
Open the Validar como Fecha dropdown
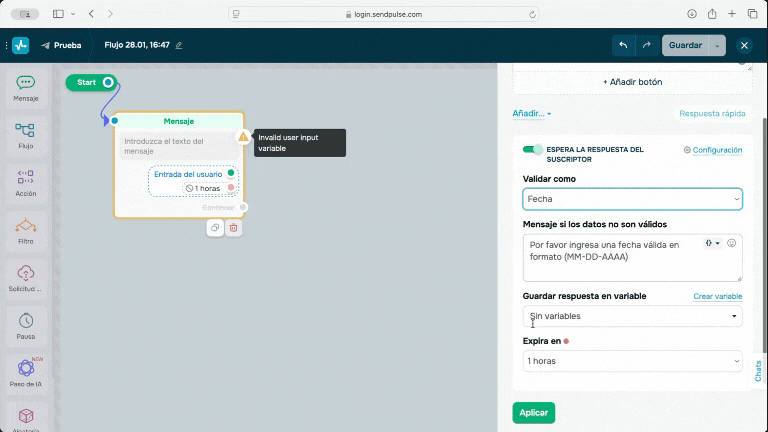click(632, 199)
